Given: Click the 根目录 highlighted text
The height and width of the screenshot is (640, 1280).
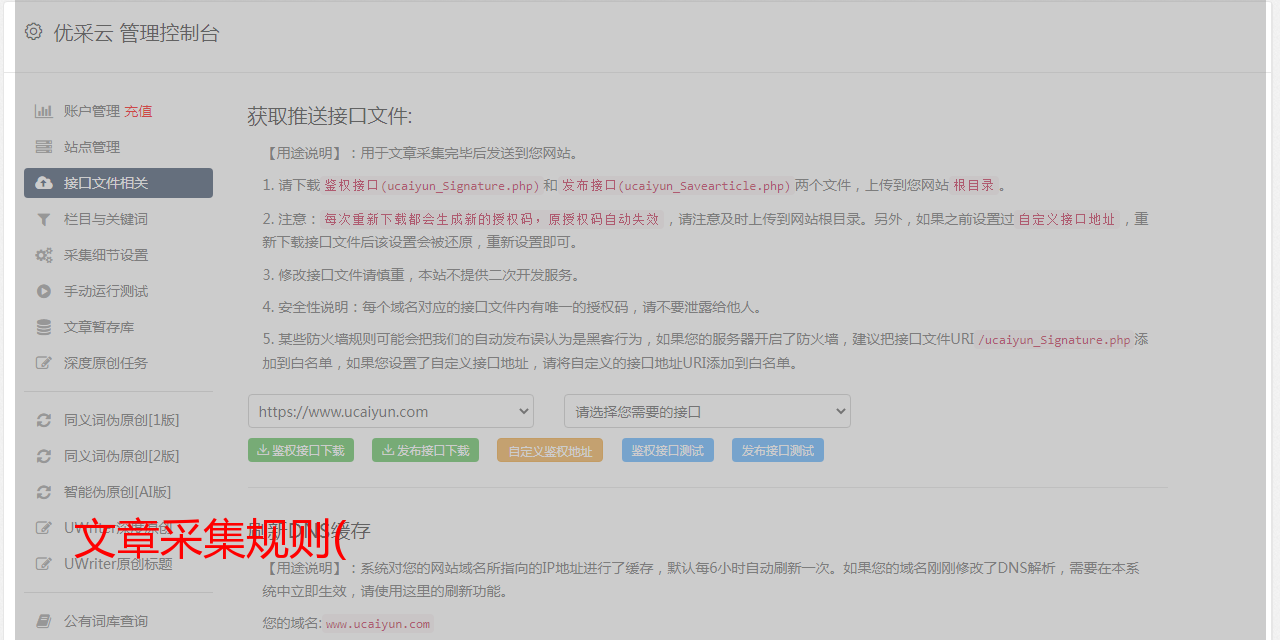Looking at the screenshot, I should (x=974, y=185).
